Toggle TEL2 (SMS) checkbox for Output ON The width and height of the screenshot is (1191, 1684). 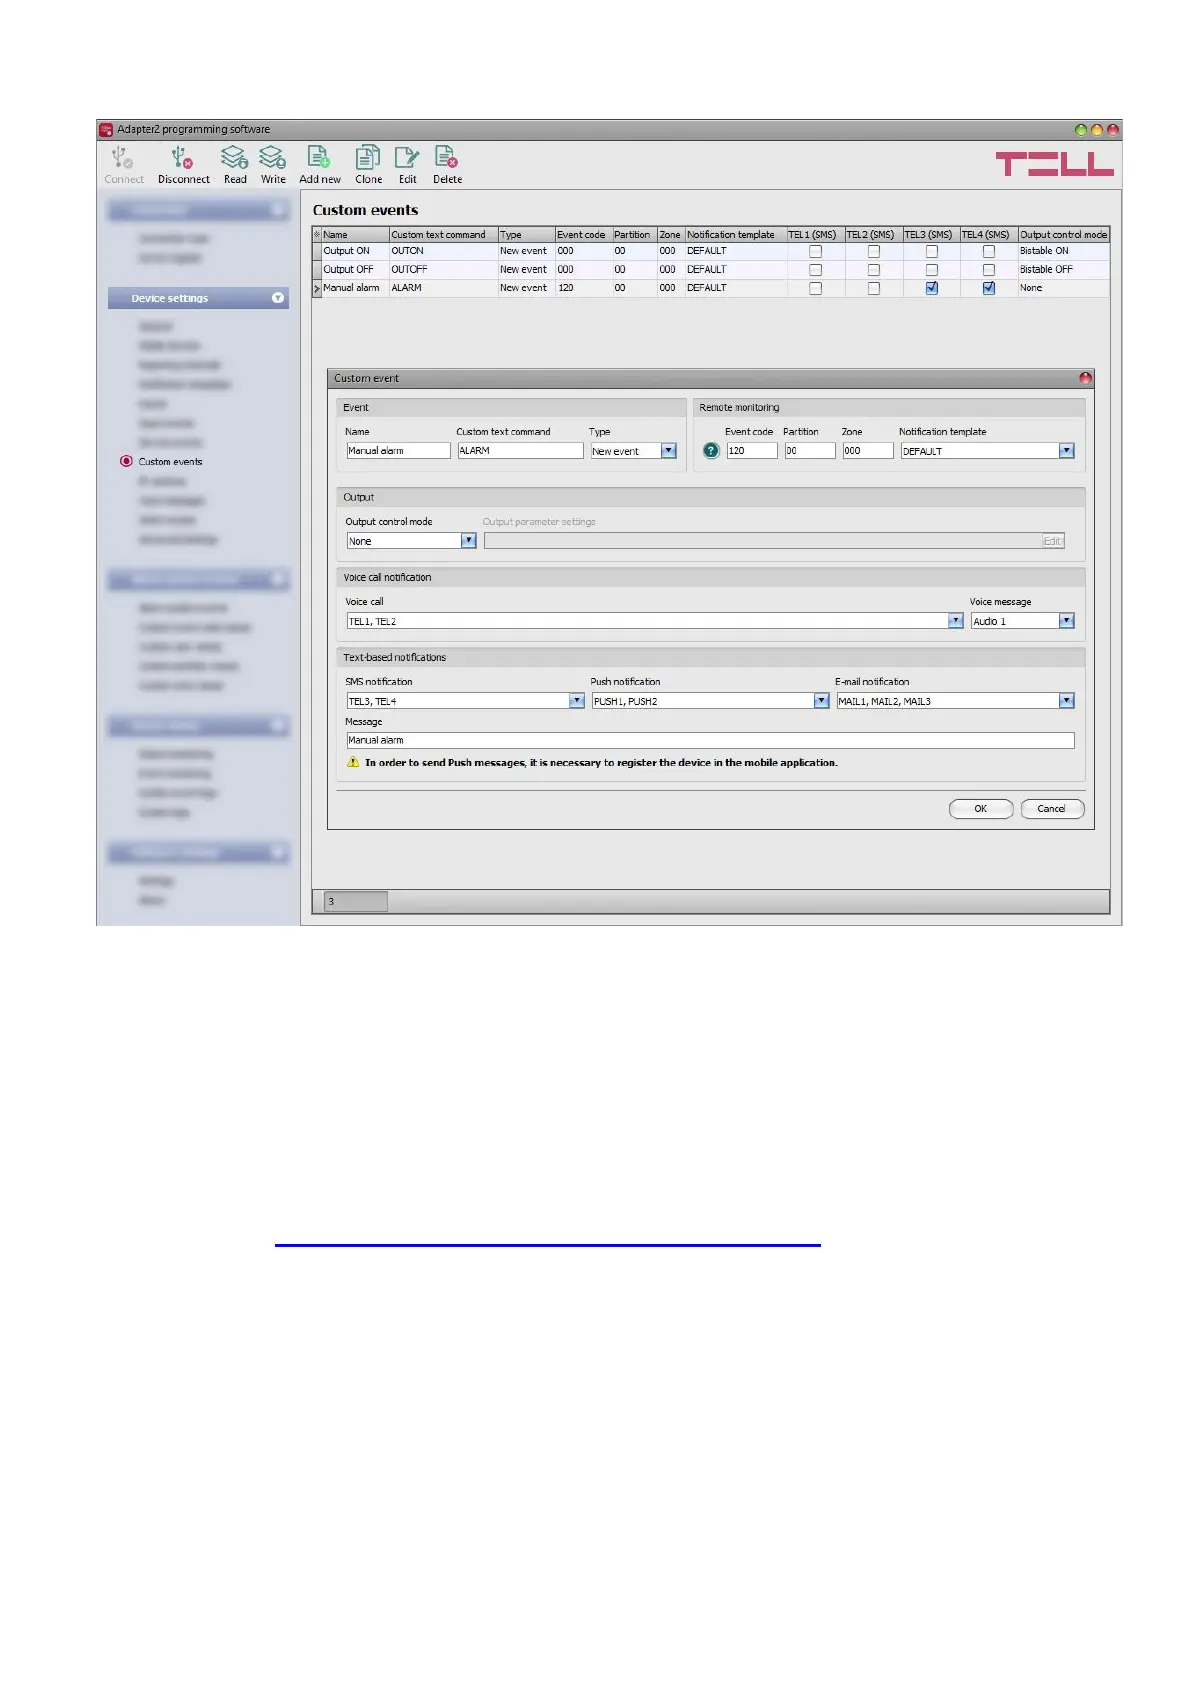(874, 252)
